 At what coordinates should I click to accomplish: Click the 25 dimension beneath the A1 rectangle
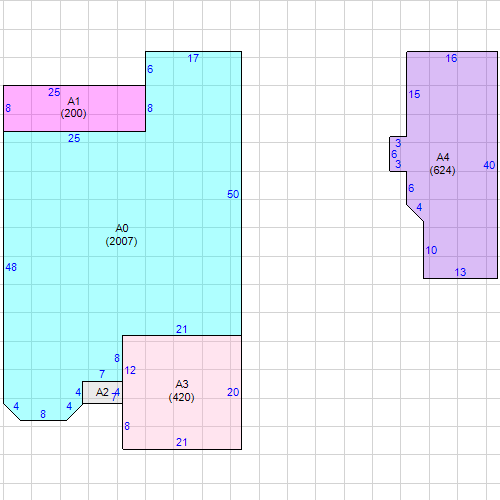point(74,138)
